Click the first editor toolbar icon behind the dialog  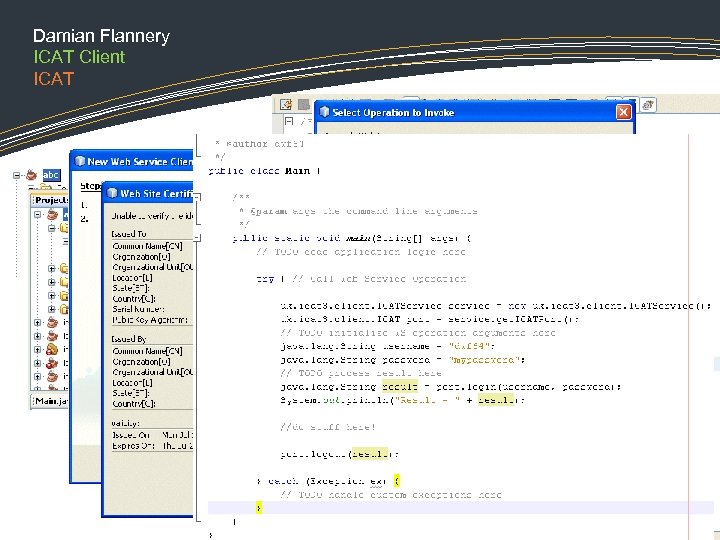tap(286, 105)
